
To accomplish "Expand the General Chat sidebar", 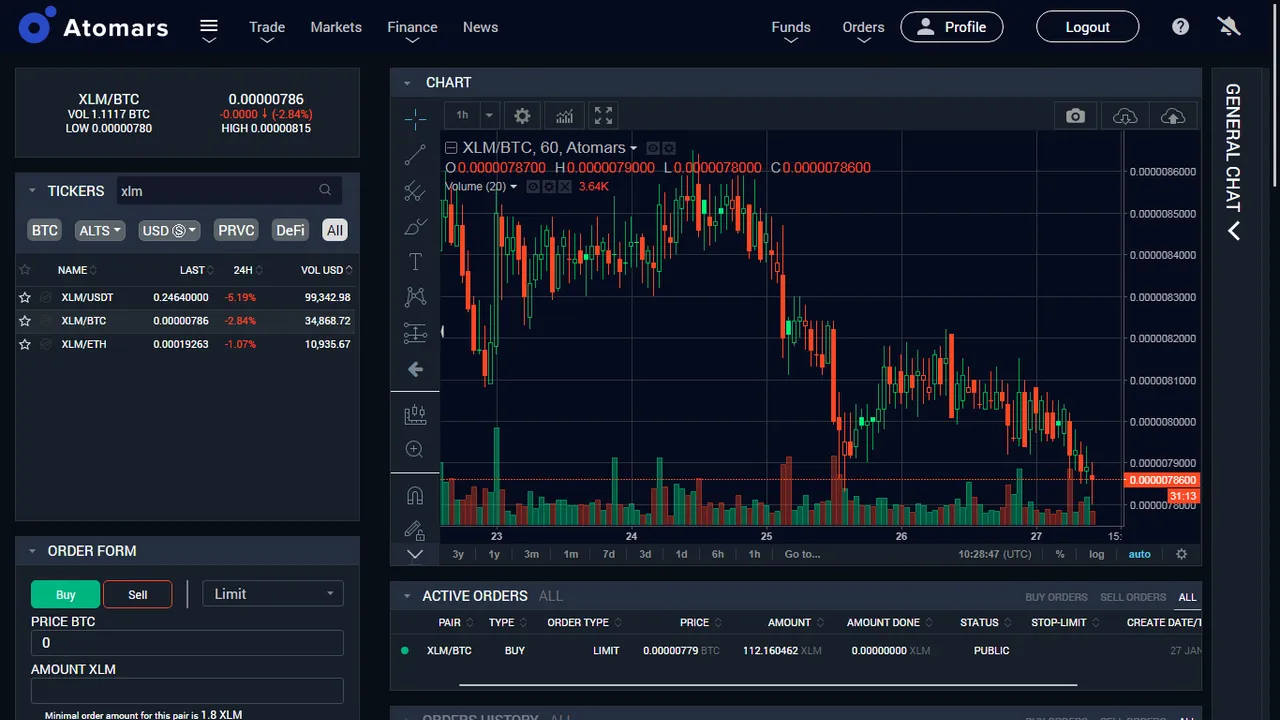I will point(1234,231).
